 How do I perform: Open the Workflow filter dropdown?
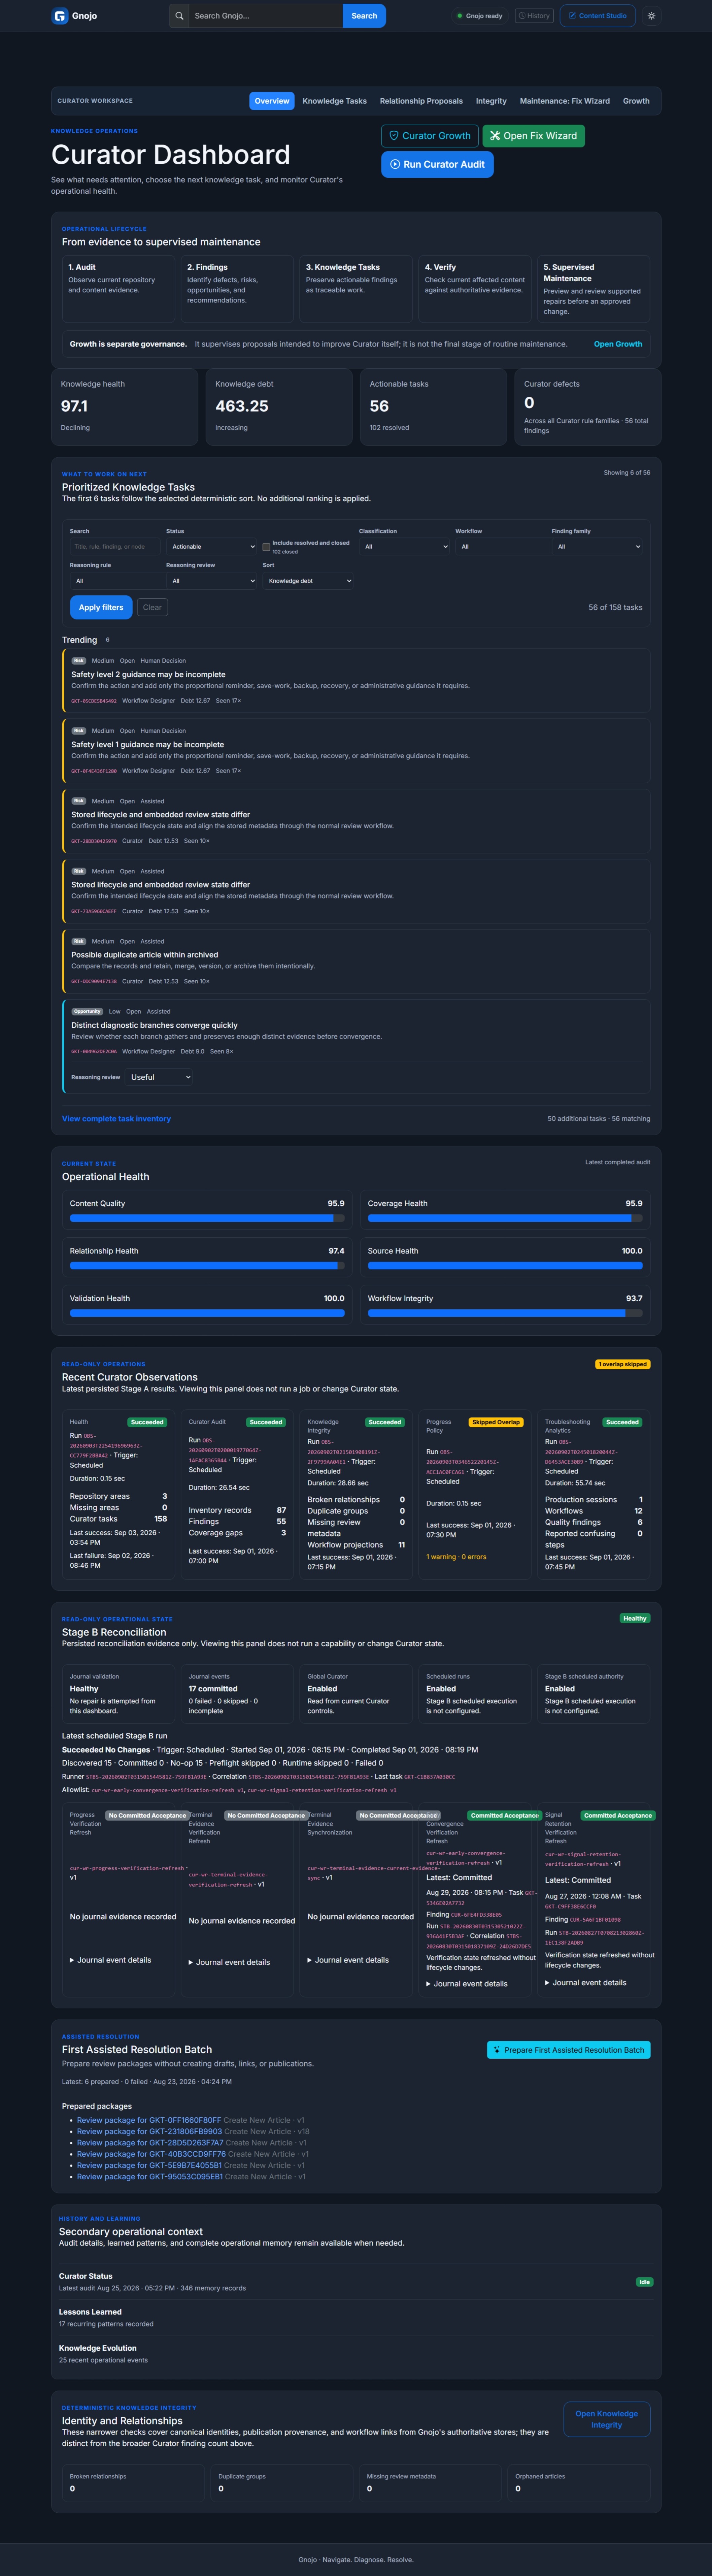click(501, 547)
